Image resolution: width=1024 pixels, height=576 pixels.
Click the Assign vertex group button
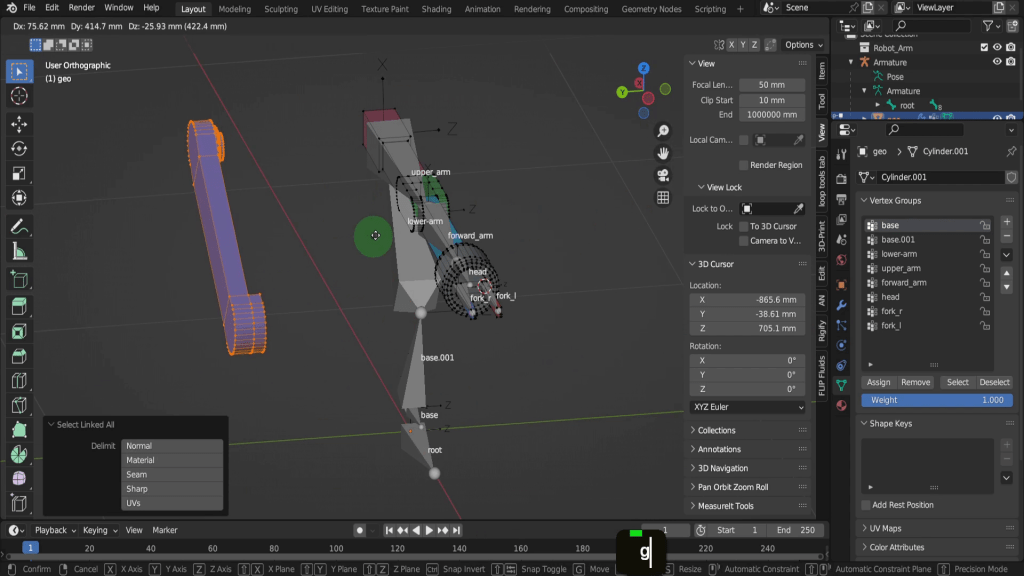(878, 382)
